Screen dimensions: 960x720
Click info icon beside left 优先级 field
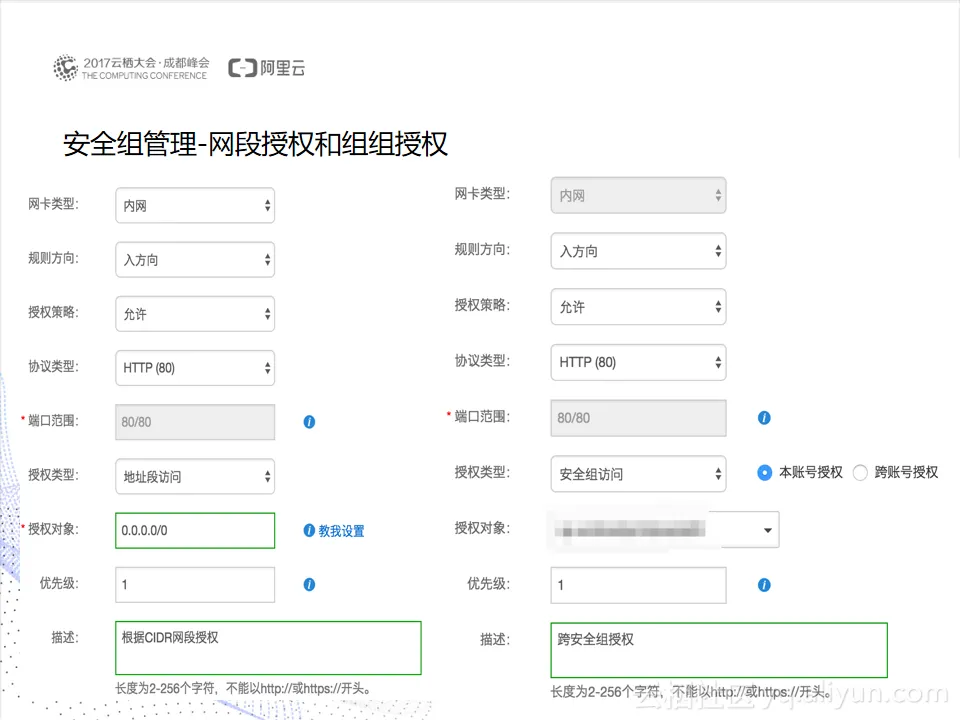tap(309, 584)
